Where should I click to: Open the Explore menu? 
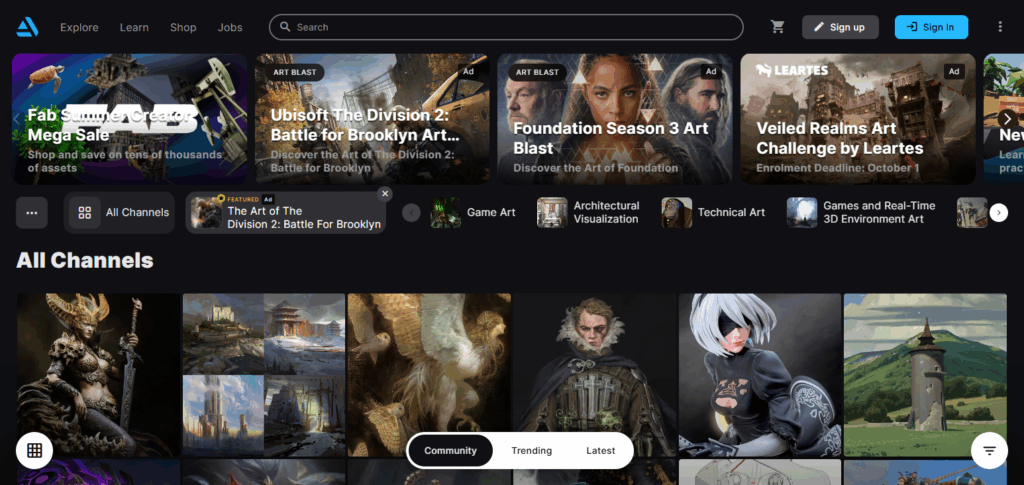pyautogui.click(x=79, y=27)
